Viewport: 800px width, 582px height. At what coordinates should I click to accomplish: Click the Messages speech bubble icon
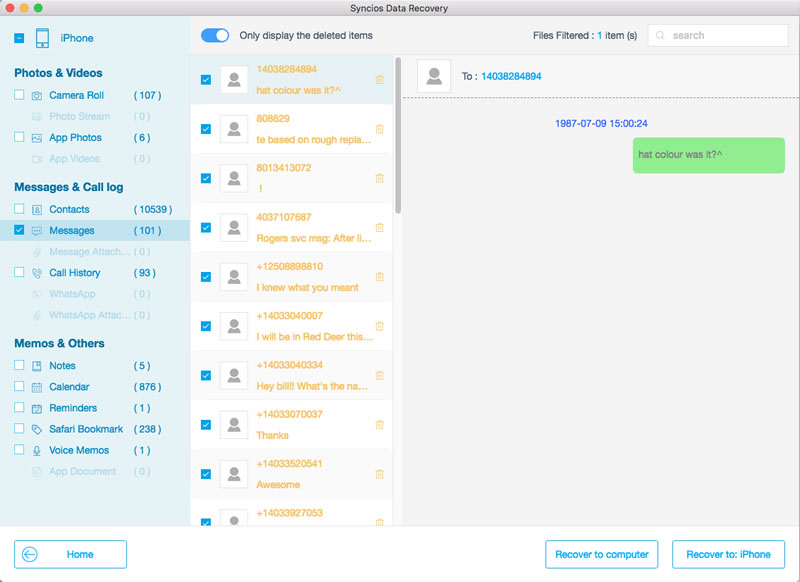pos(37,231)
